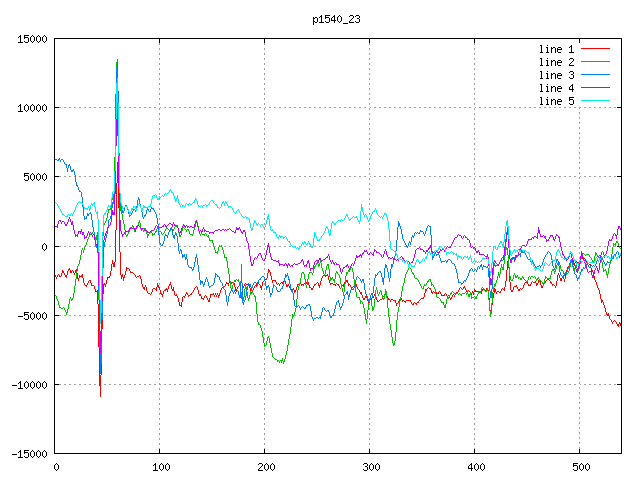
Task: Click the 'line 3' legend label
Action: click(x=557, y=75)
